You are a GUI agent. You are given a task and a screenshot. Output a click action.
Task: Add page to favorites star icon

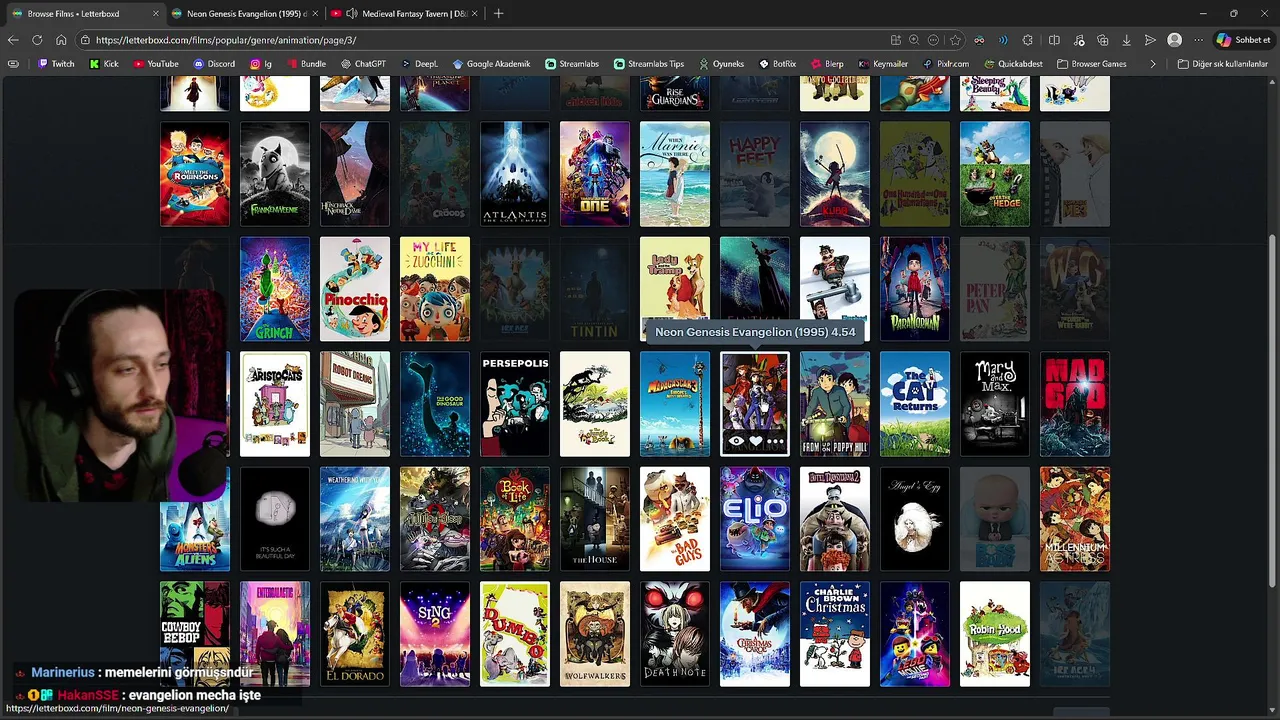(x=955, y=40)
